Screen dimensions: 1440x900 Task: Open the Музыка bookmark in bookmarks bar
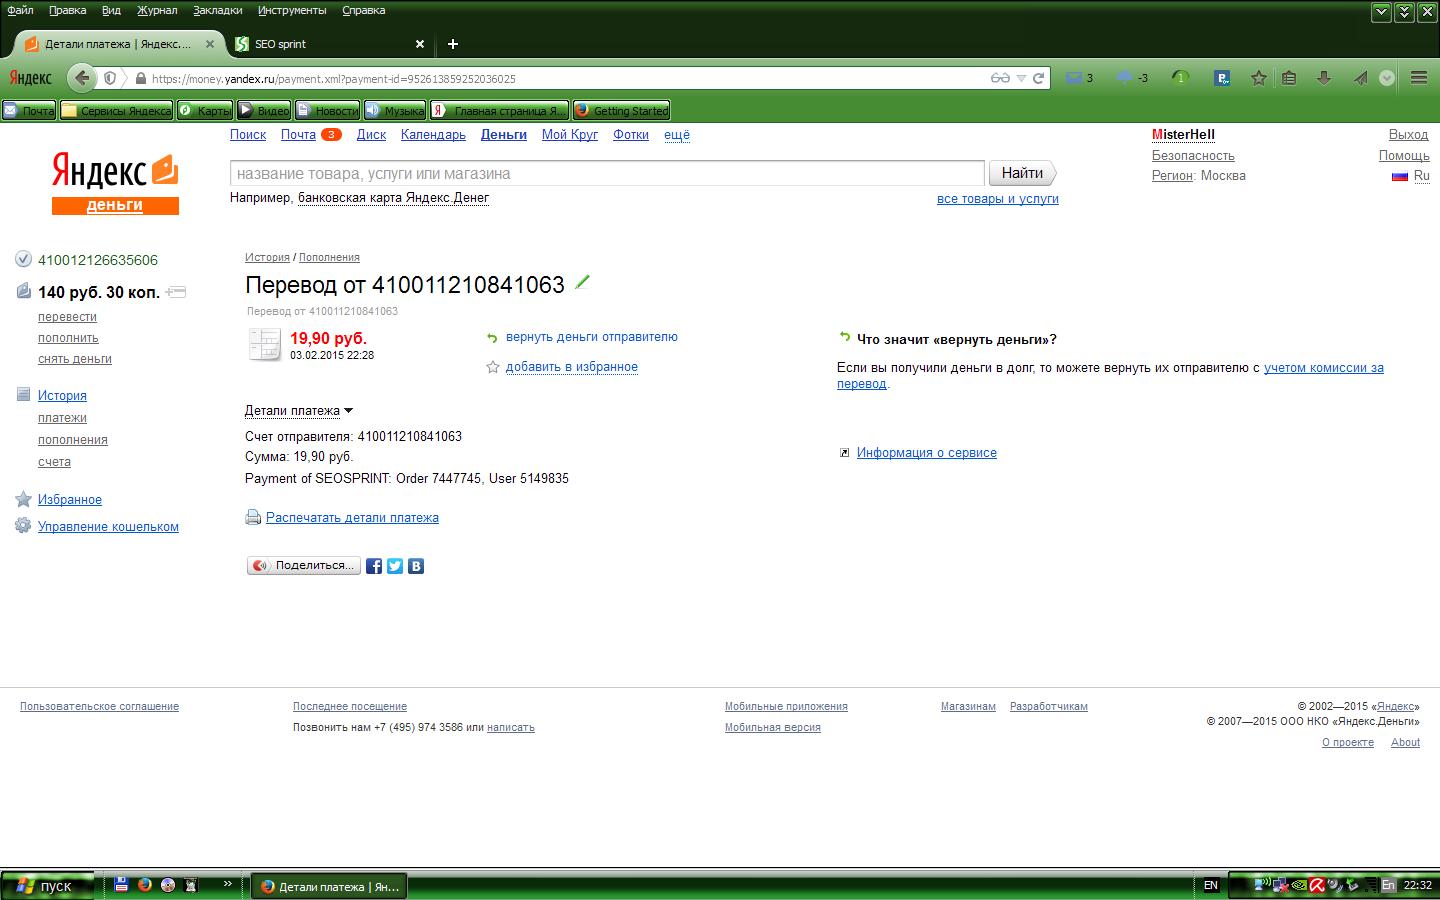tap(395, 110)
